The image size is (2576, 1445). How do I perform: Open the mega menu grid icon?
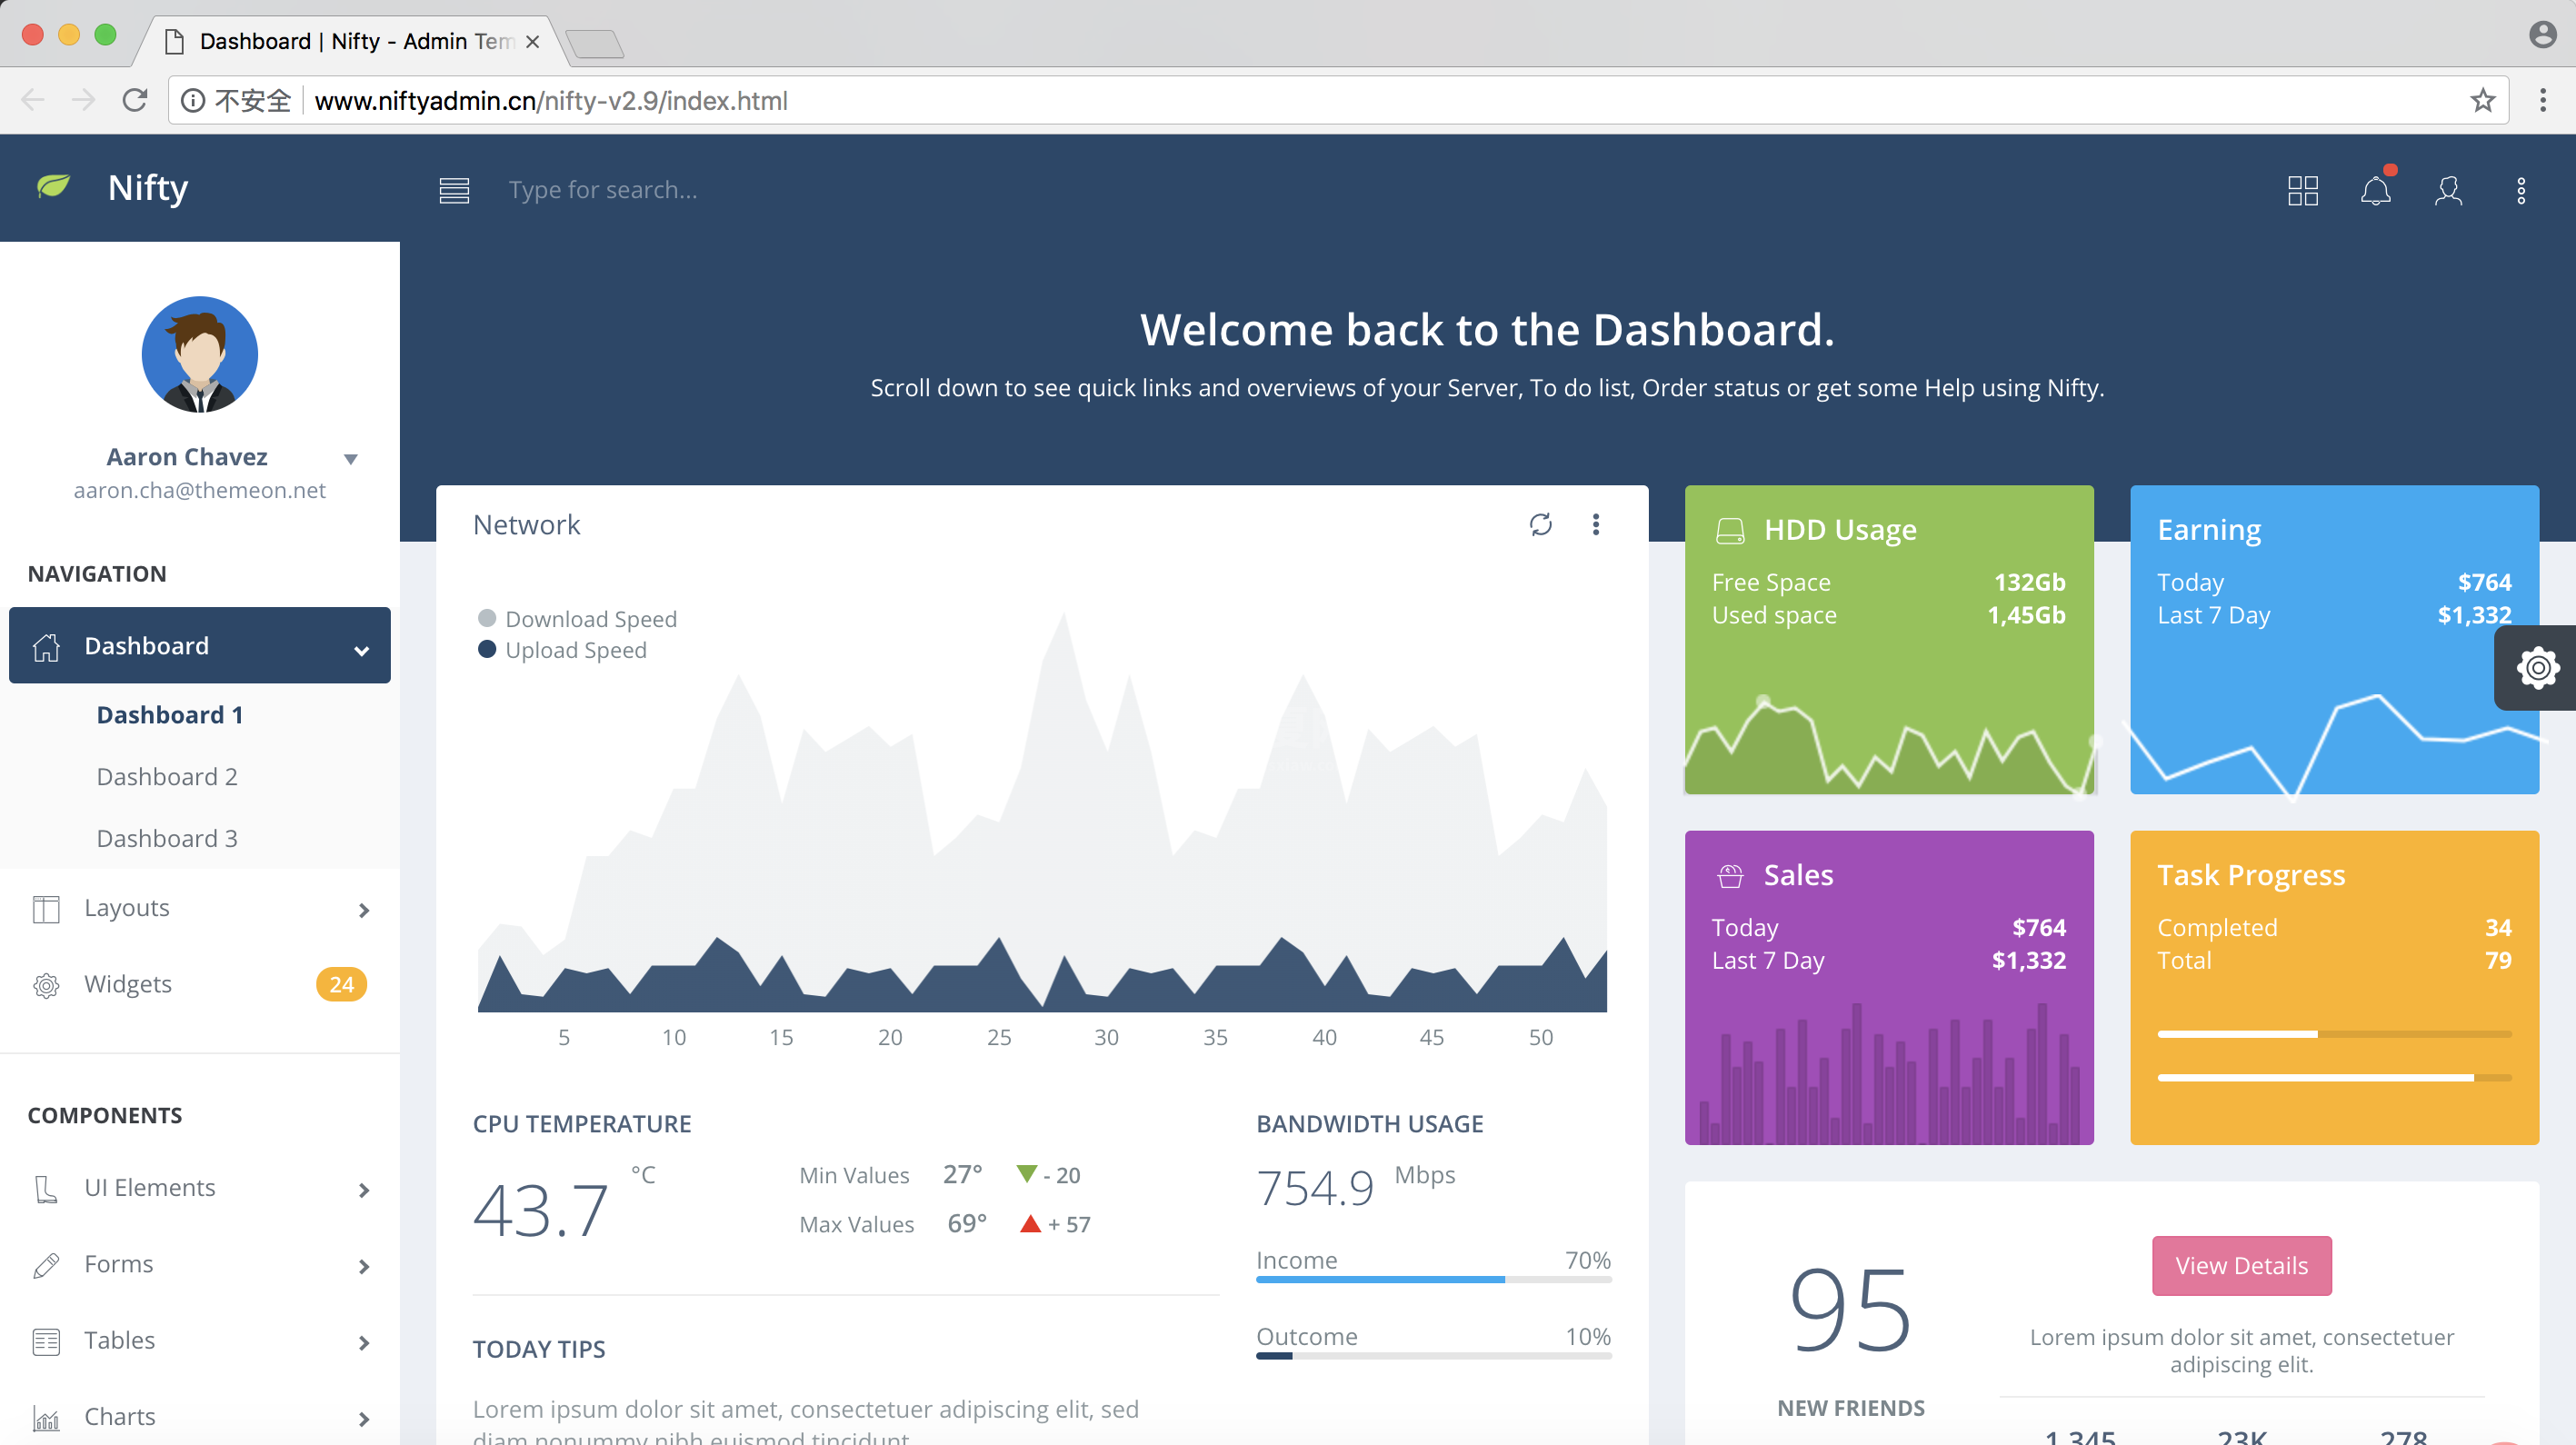[x=2303, y=190]
